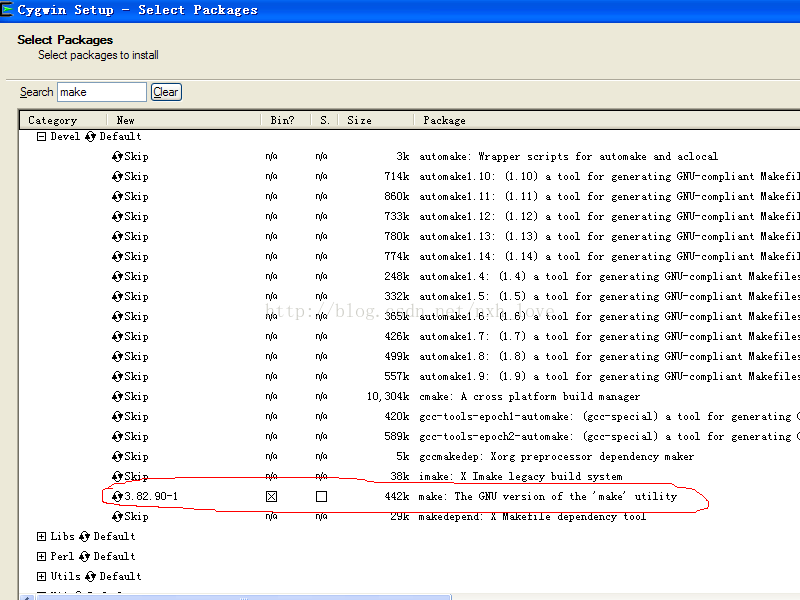
Task: Expand the Utils category
Action: point(41,577)
